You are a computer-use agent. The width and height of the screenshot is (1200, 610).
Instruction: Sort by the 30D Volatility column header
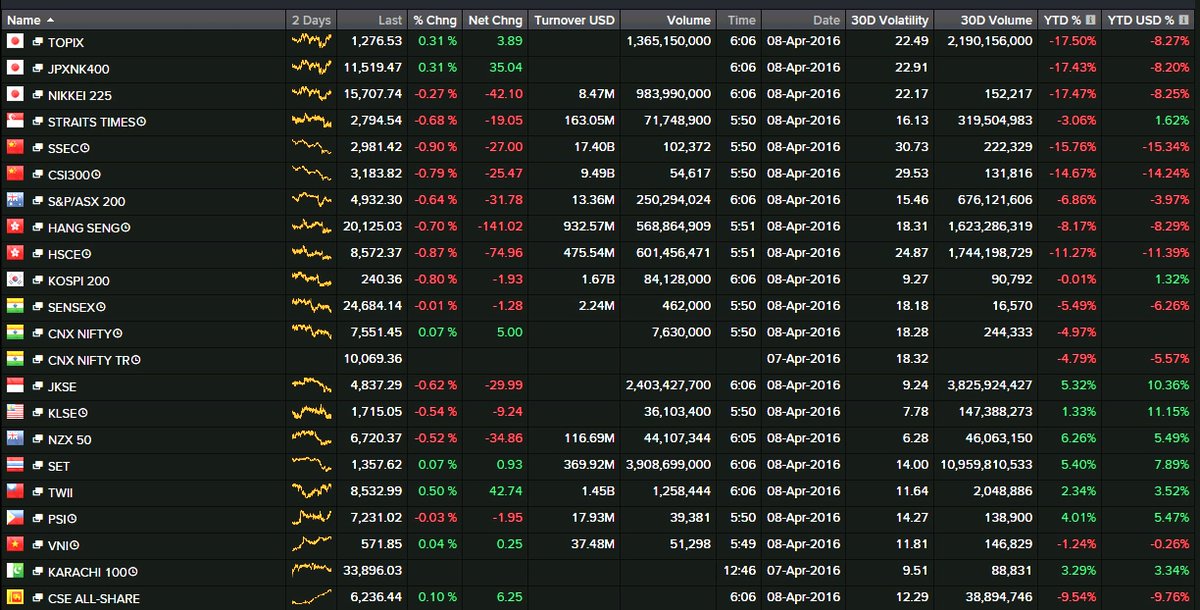[x=890, y=20]
